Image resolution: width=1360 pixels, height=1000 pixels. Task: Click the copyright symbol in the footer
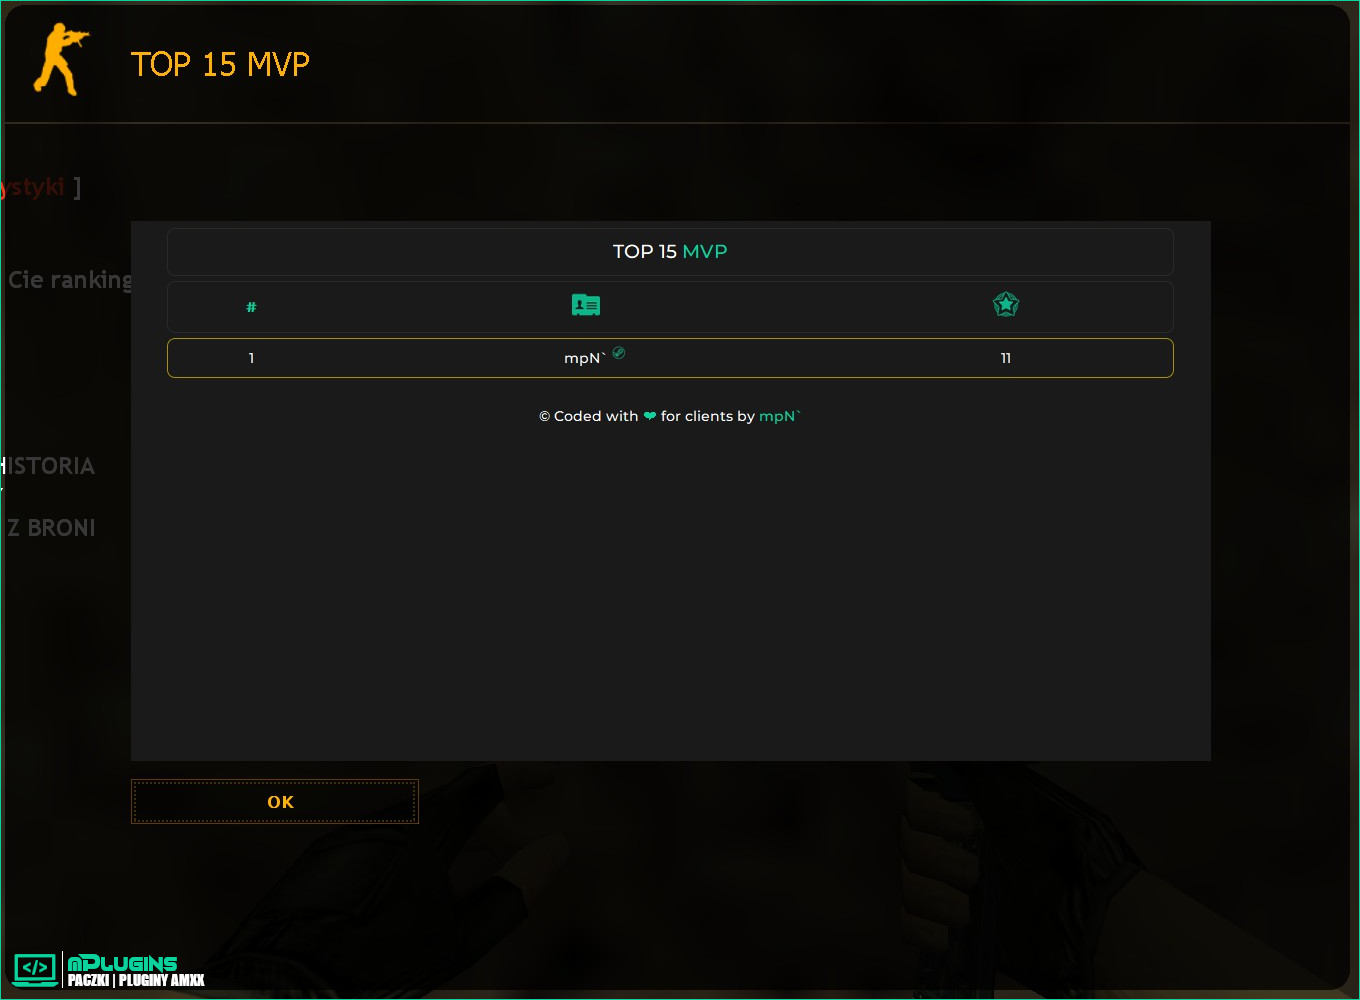click(545, 416)
